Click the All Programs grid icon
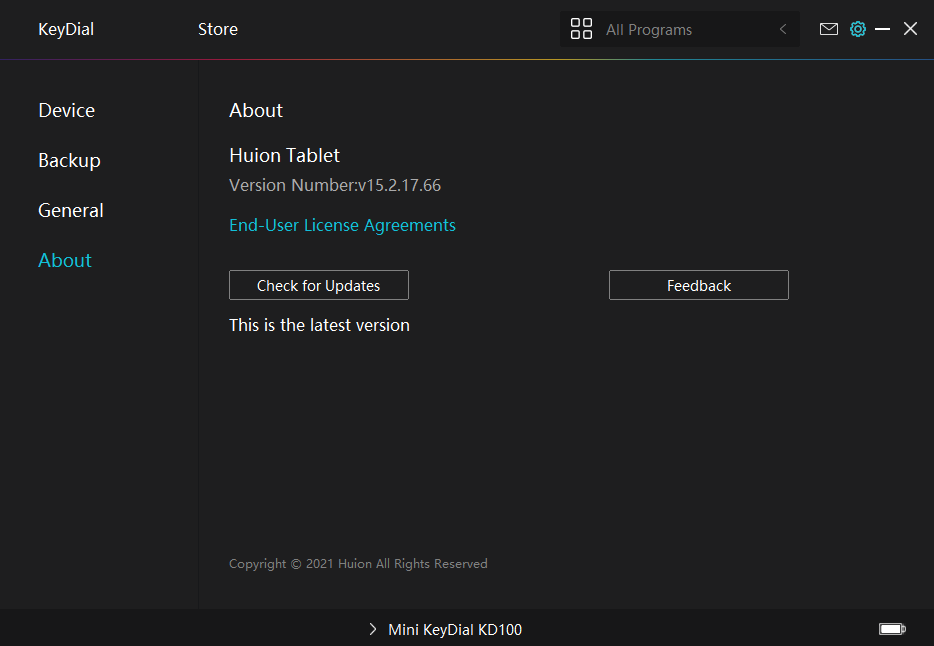The width and height of the screenshot is (934, 646). pyautogui.click(x=581, y=29)
